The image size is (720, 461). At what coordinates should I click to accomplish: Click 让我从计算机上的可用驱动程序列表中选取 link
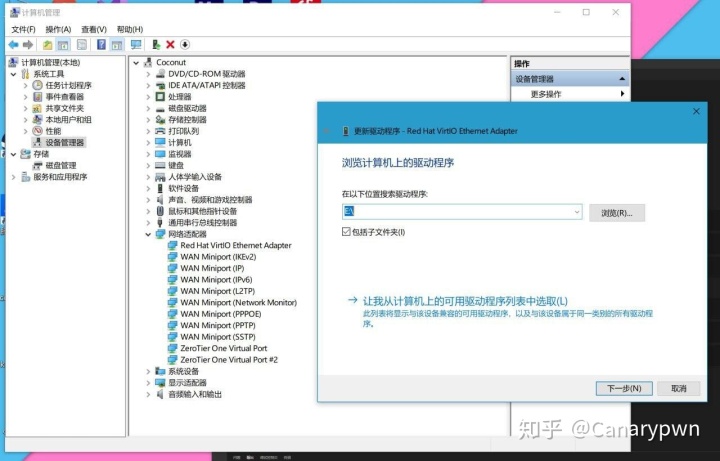465,301
